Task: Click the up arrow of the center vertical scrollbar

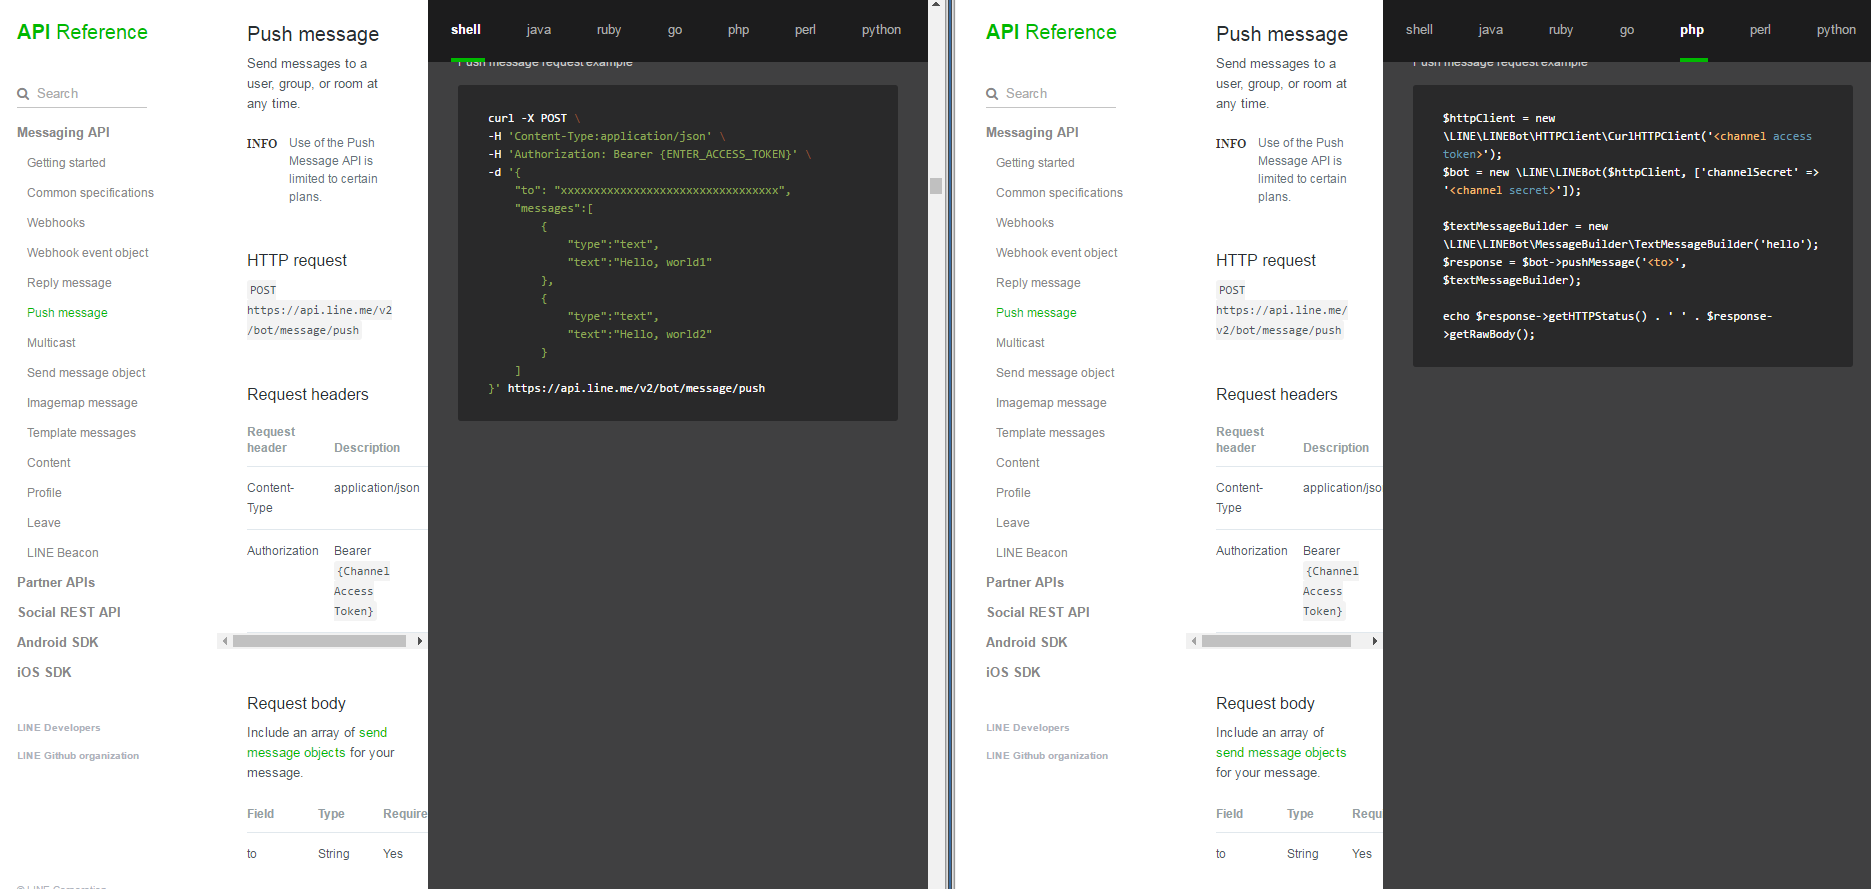Action: 936,5
